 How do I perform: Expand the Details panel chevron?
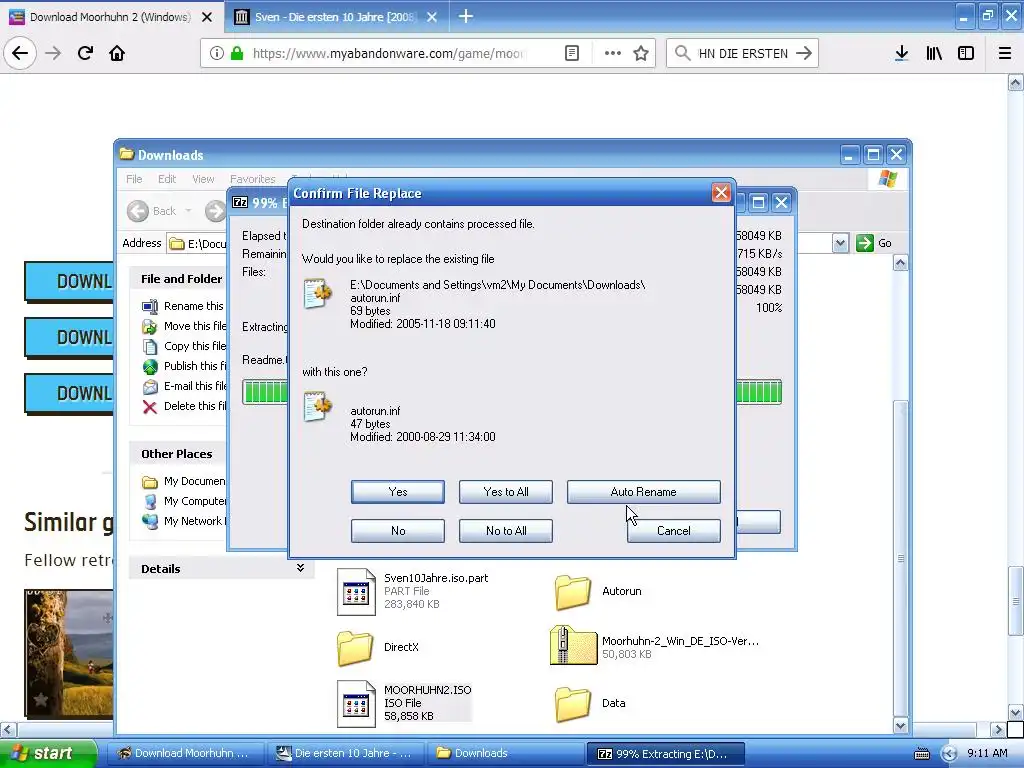click(300, 568)
